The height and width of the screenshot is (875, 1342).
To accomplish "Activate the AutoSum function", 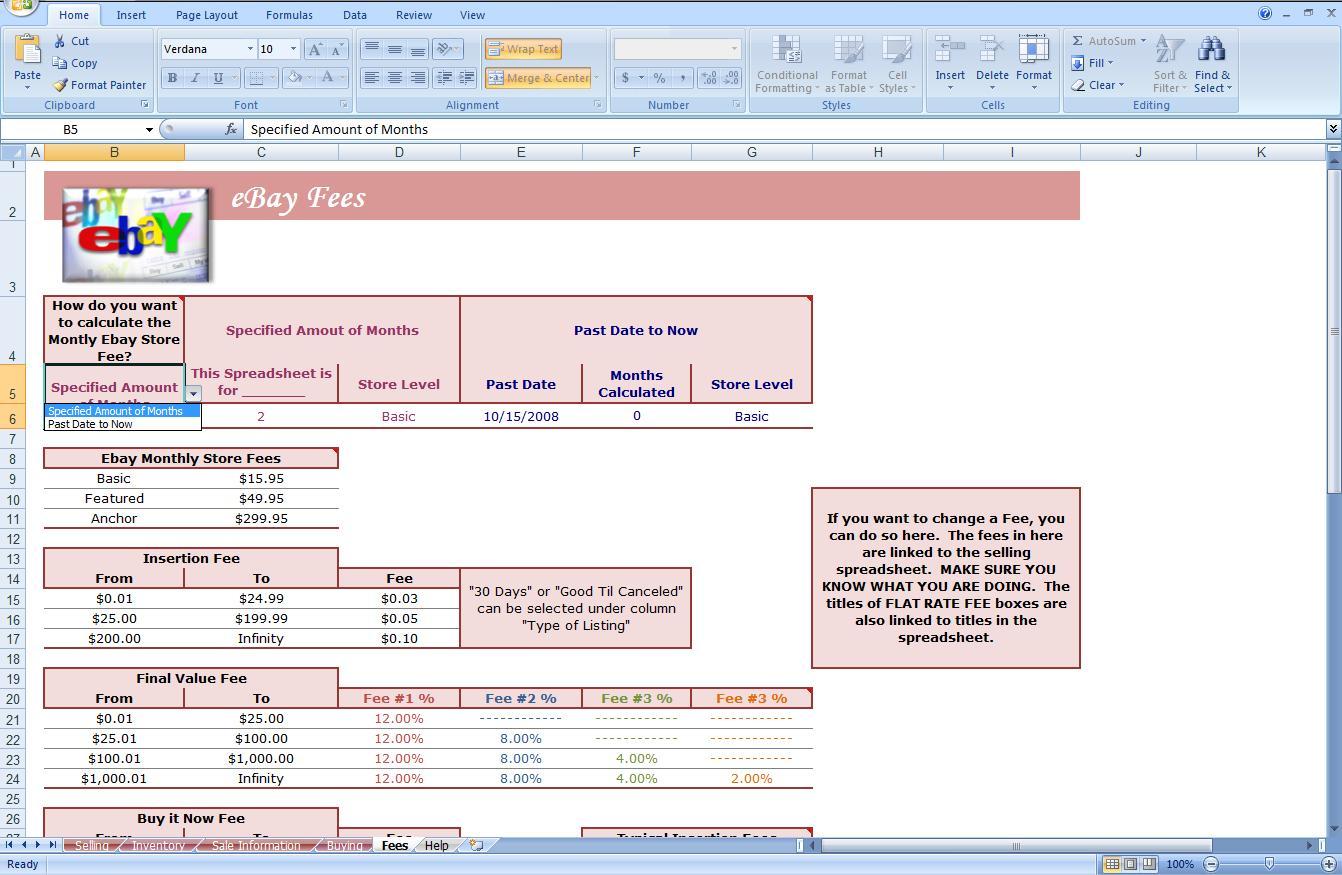I will point(1105,41).
